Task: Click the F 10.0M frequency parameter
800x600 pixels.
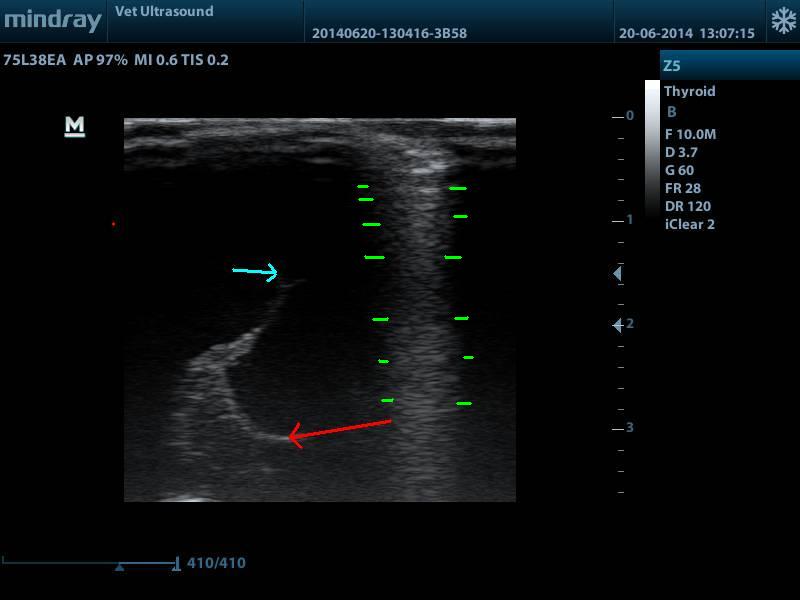Action: pyautogui.click(x=690, y=134)
